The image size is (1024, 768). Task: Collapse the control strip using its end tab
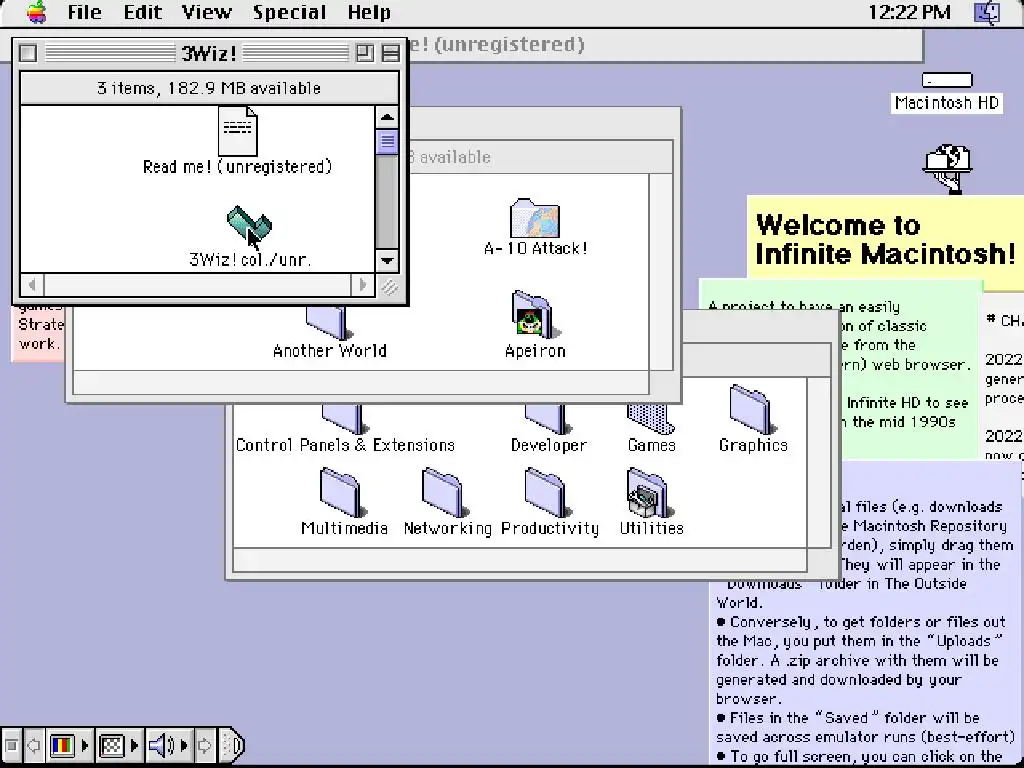coord(232,744)
